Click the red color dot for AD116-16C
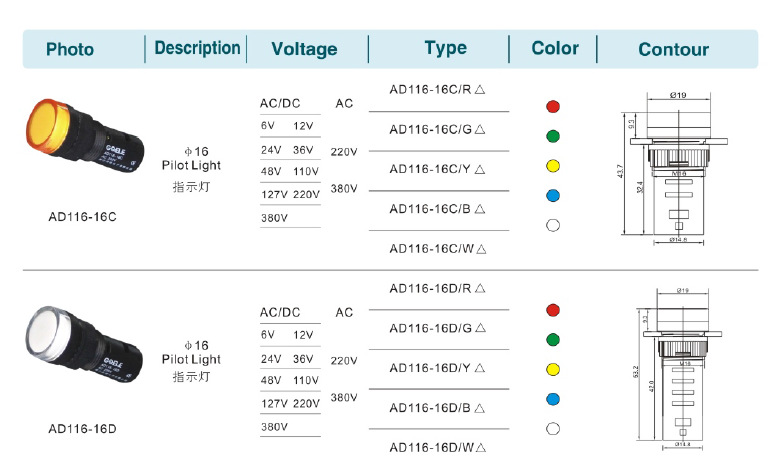The width and height of the screenshot is (771, 466). [553, 106]
